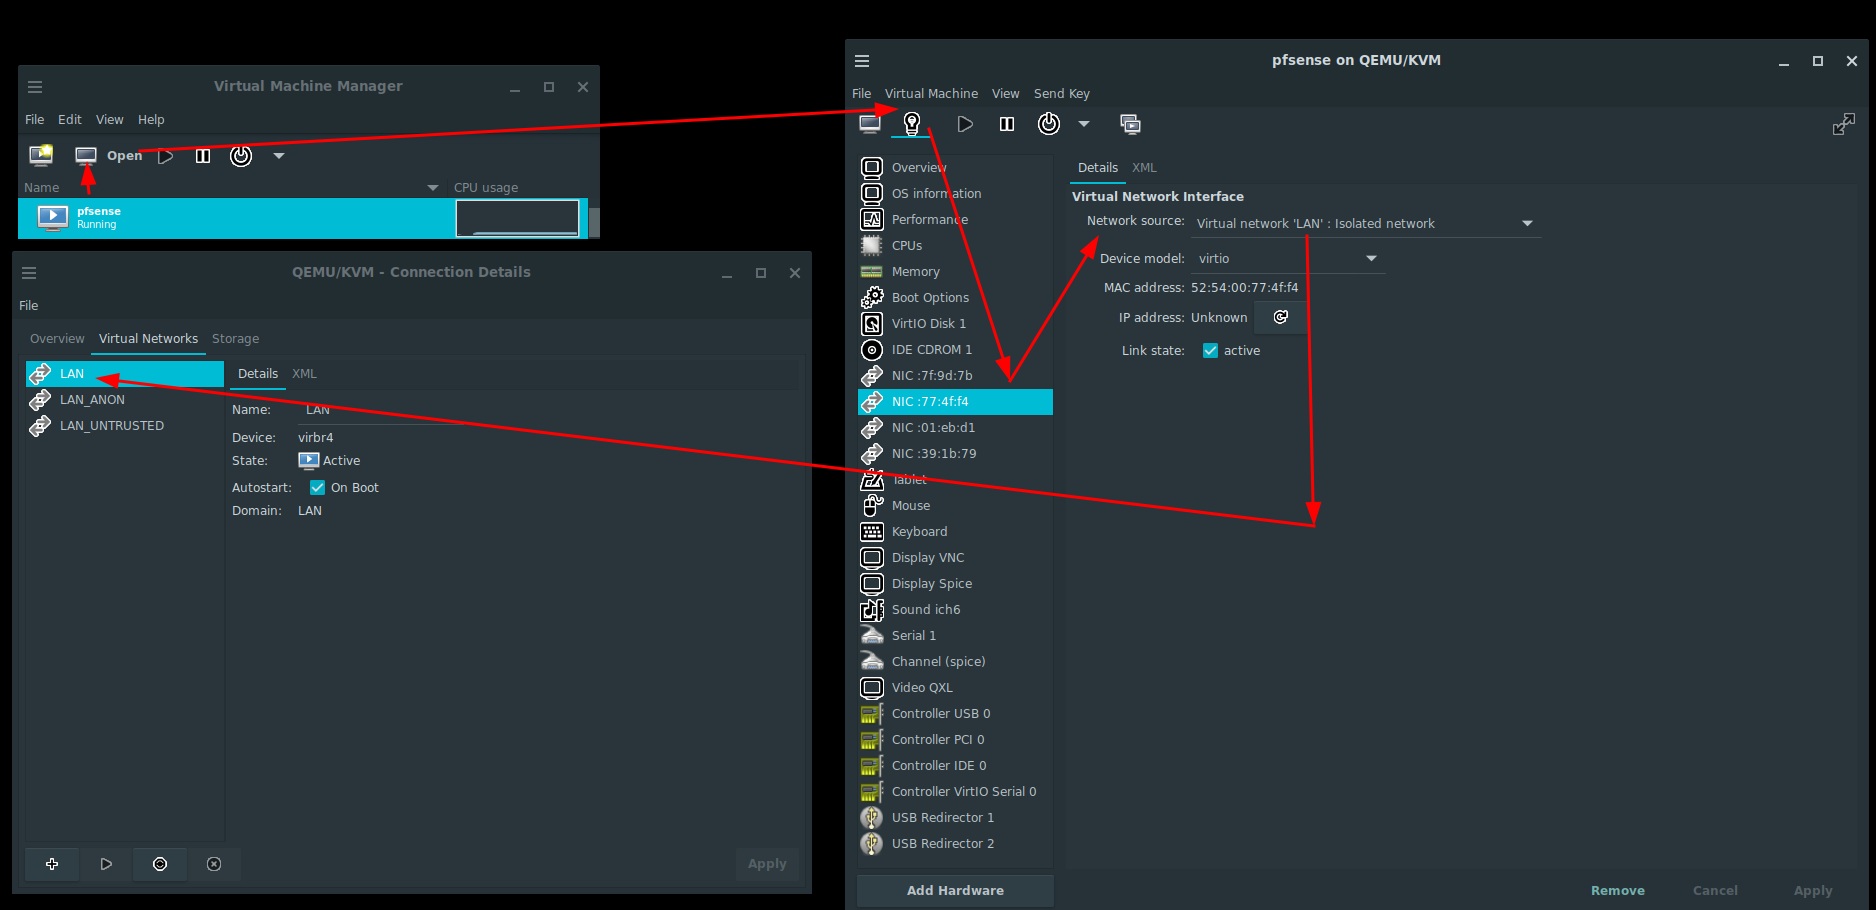This screenshot has width=1876, height=910.
Task: Show the graphical console in pfsense window
Action: point(870,124)
